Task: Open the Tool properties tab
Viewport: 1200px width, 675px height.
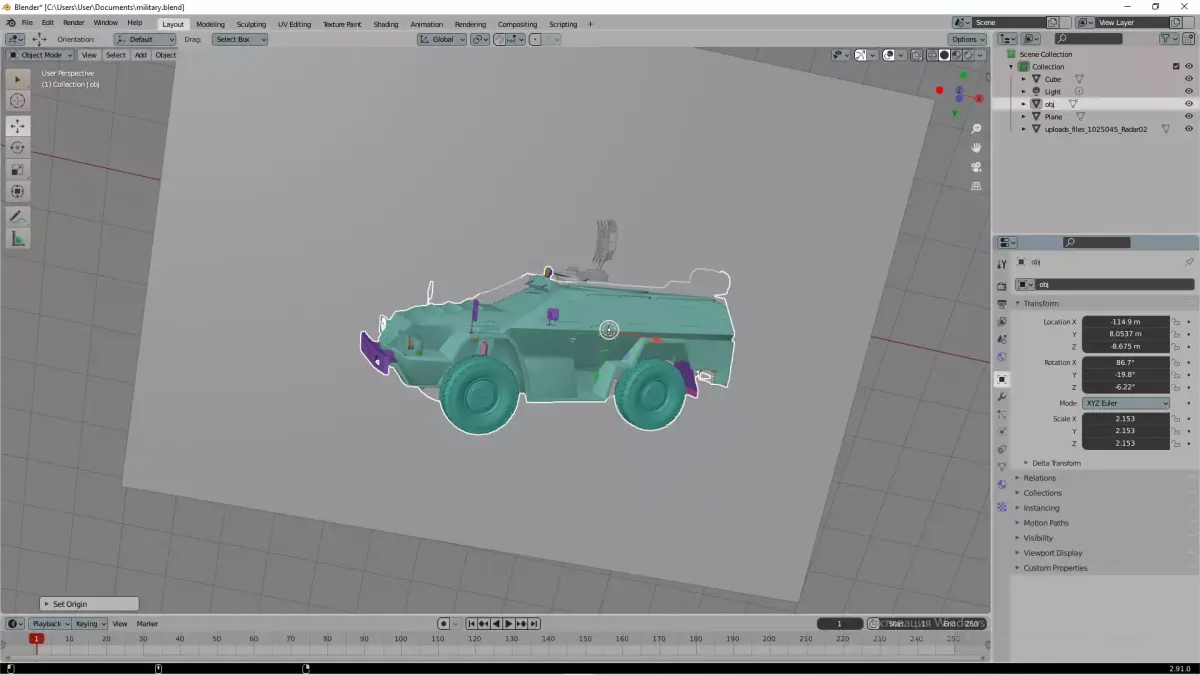Action: click(x=1002, y=265)
